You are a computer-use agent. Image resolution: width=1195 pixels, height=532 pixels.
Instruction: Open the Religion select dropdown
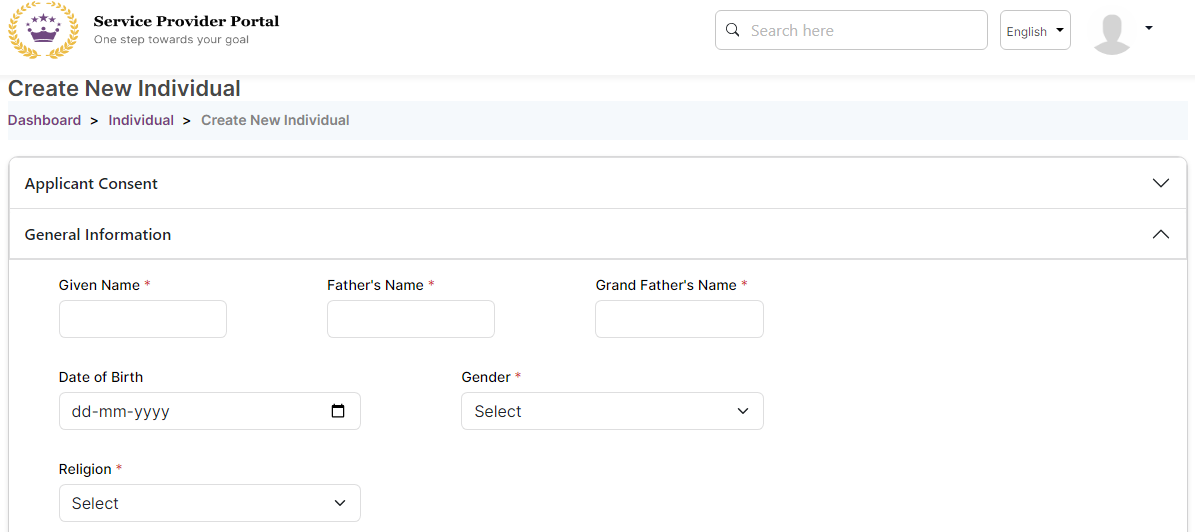(209, 503)
